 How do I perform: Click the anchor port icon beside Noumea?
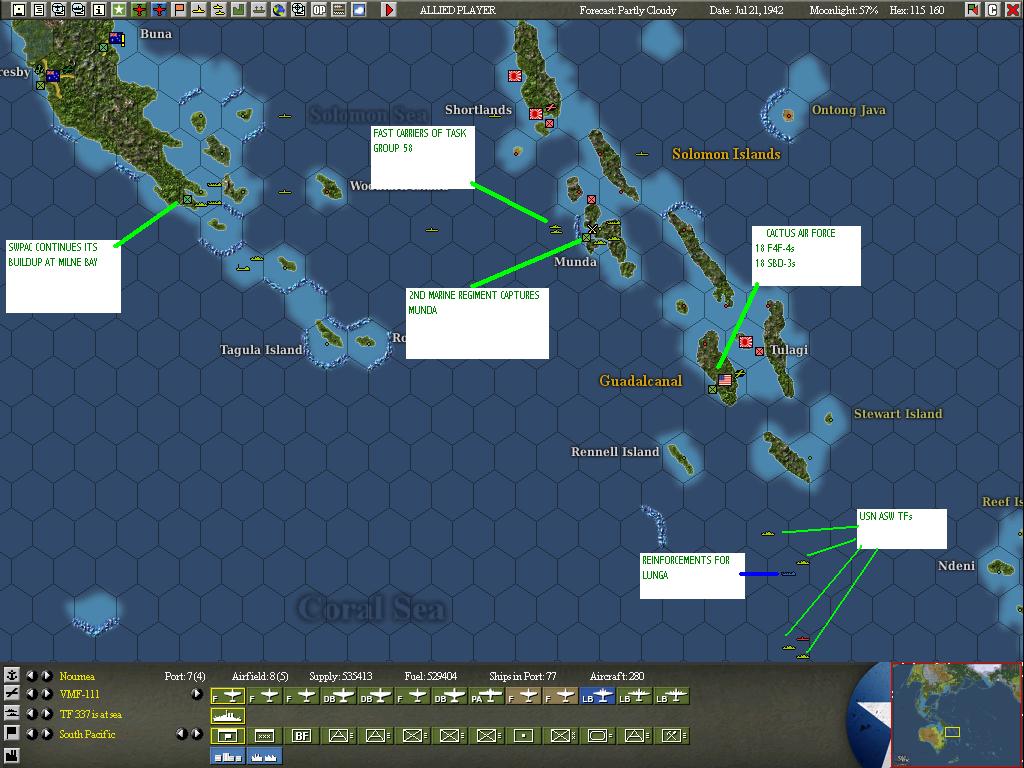pyautogui.click(x=12, y=675)
